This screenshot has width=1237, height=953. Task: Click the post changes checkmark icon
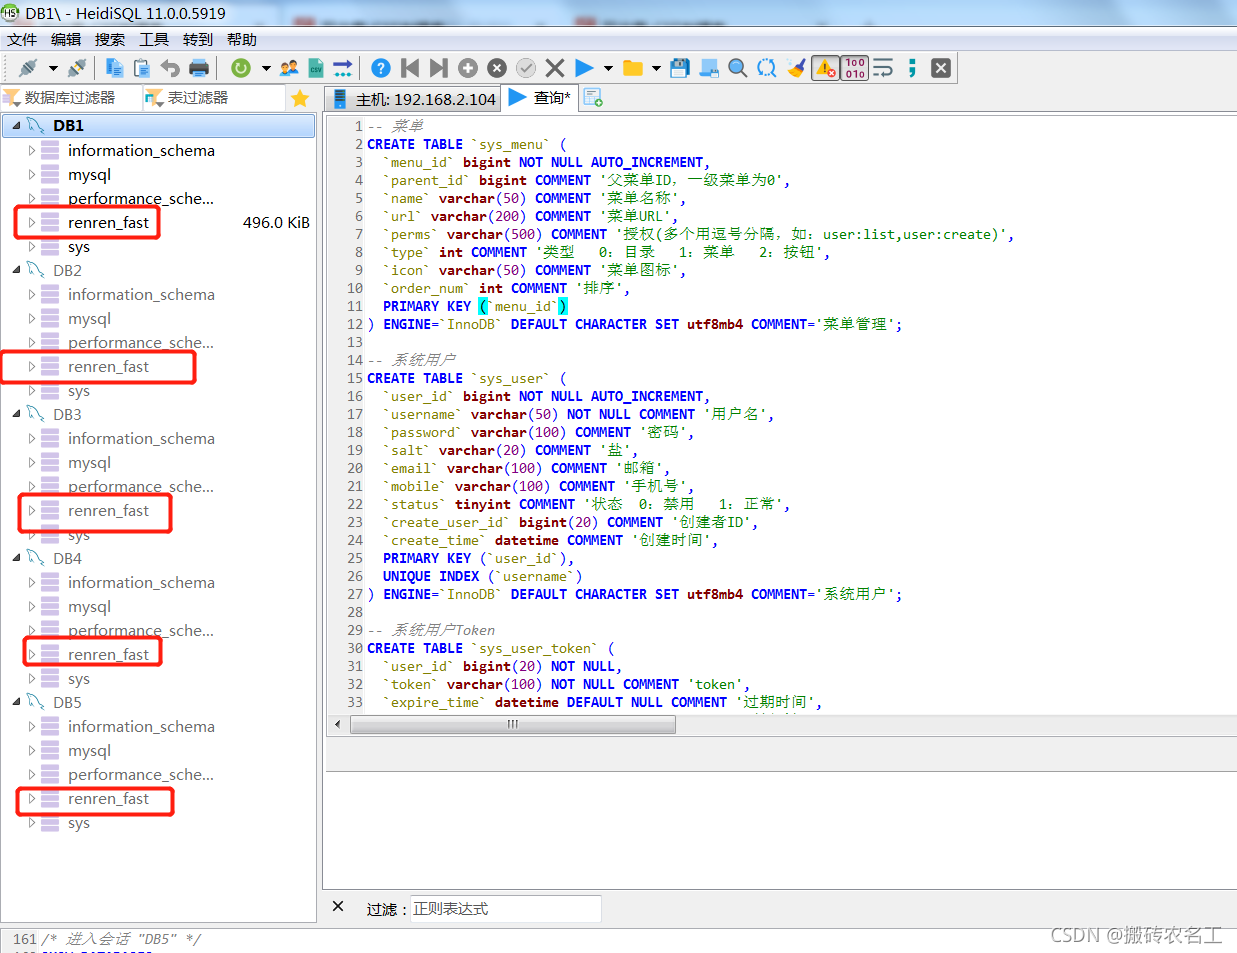(526, 68)
